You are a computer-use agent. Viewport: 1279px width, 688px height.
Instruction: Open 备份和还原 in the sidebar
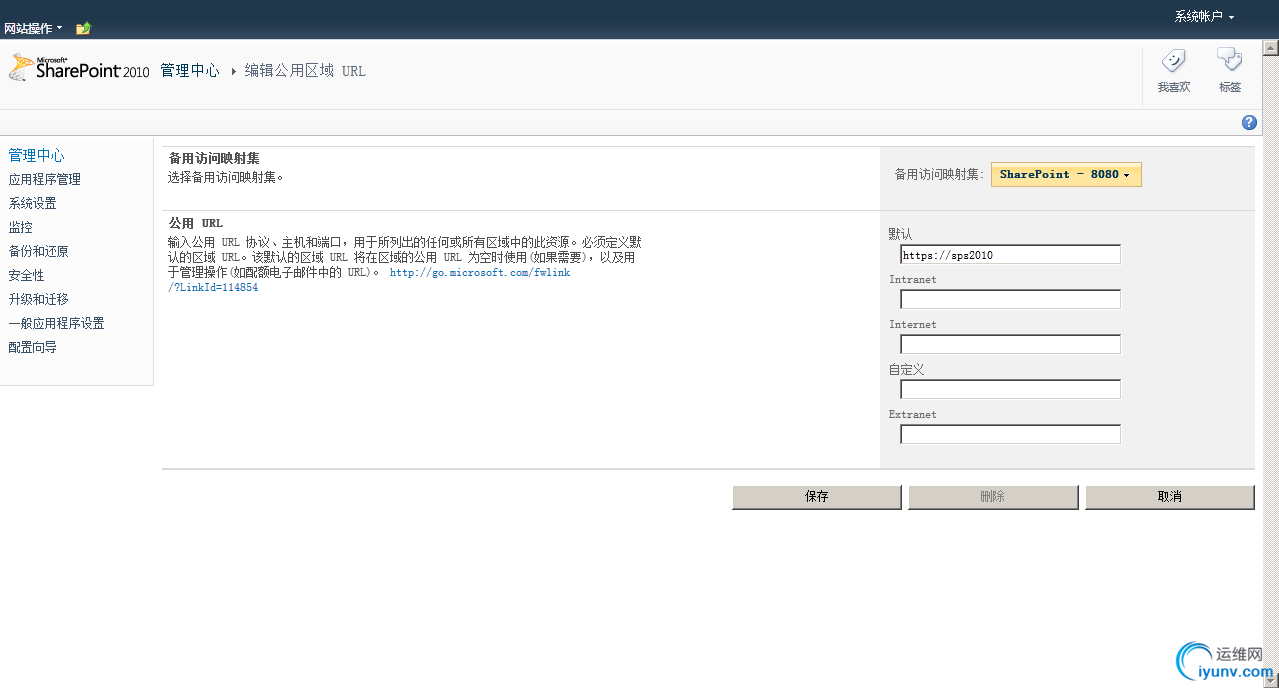pyautogui.click(x=38, y=251)
